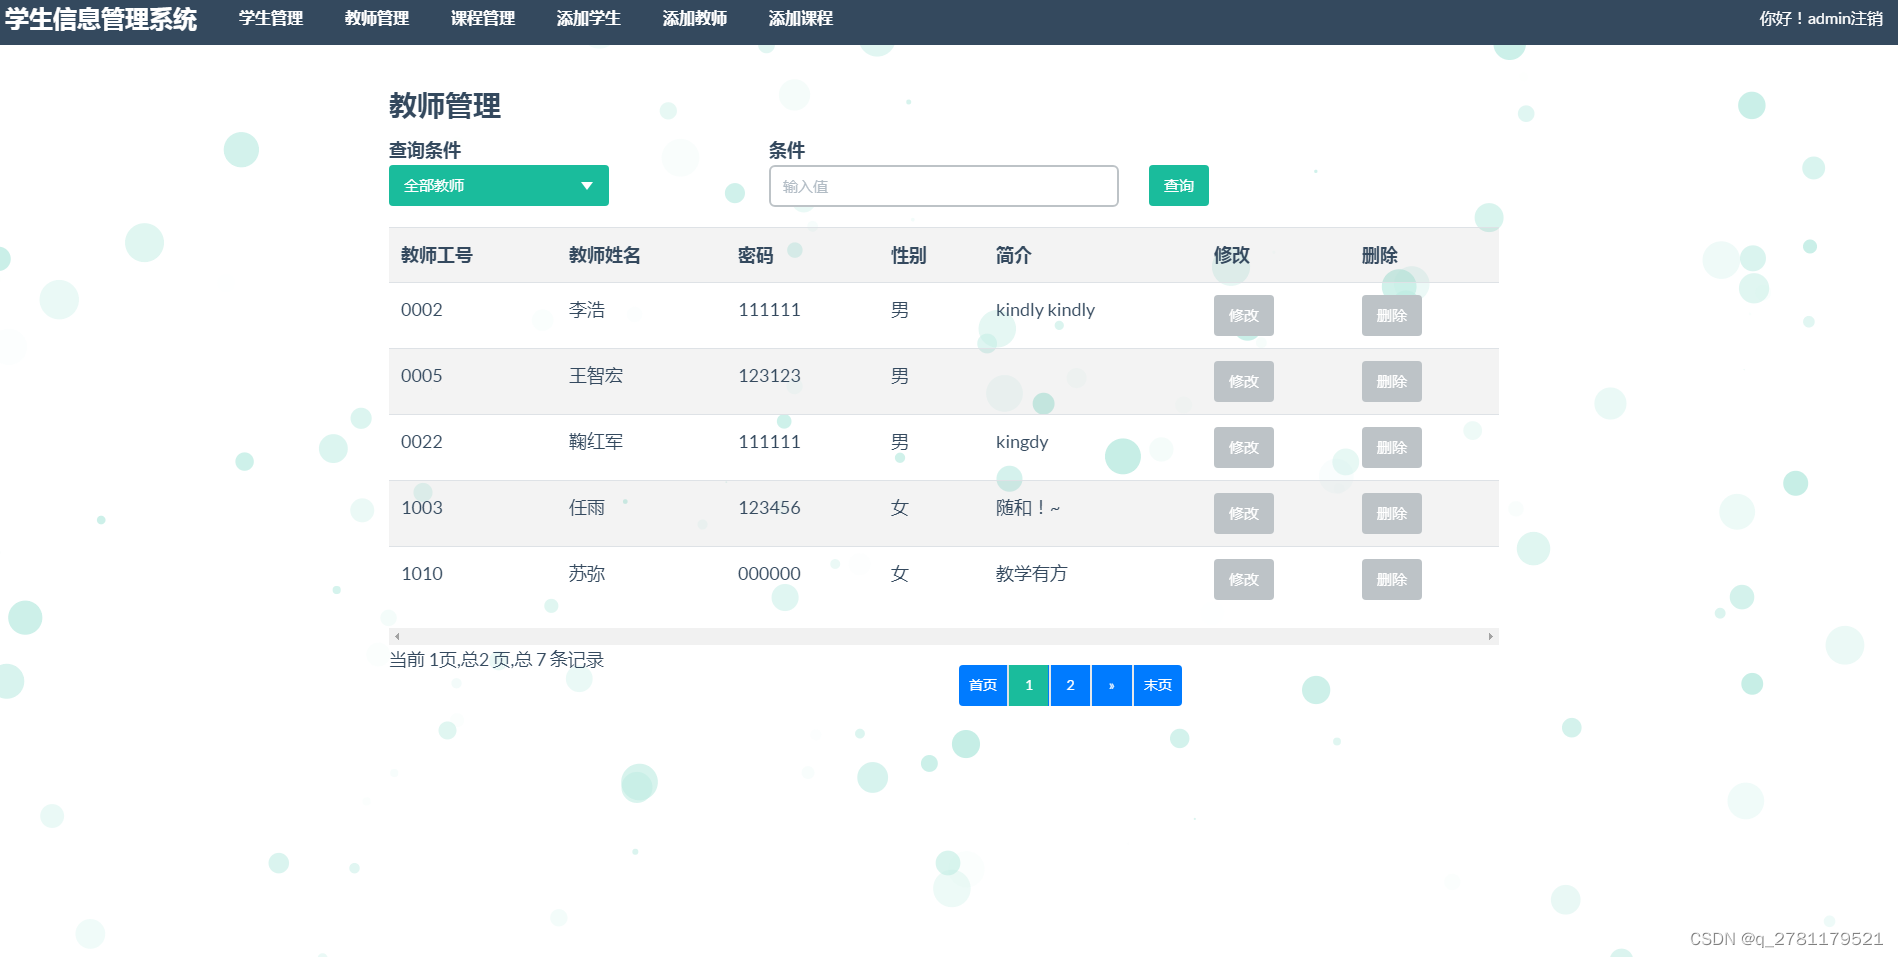The image size is (1898, 957).
Task: Click teacher ID cell 0022
Action: (422, 442)
